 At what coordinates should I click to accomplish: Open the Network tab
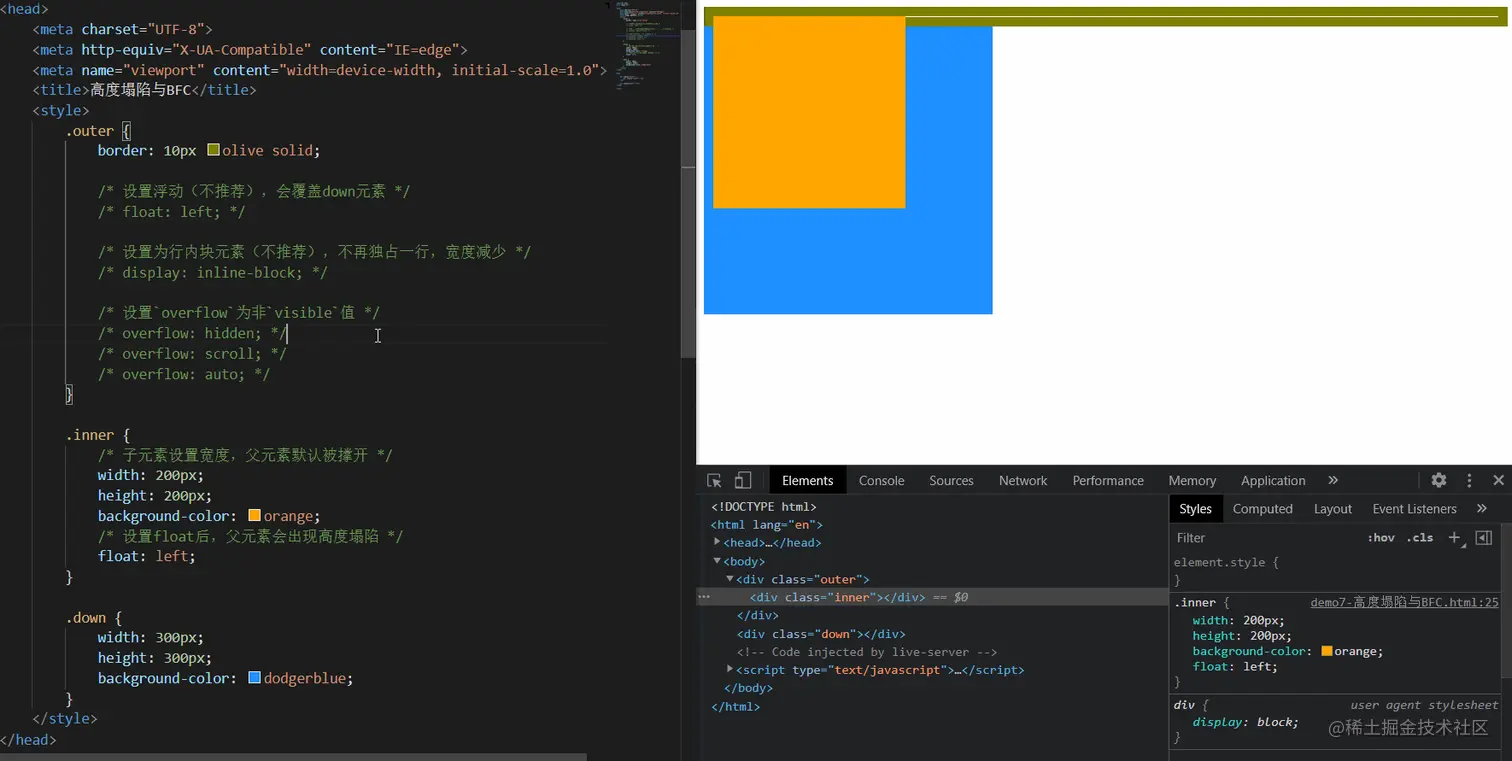pos(1023,480)
